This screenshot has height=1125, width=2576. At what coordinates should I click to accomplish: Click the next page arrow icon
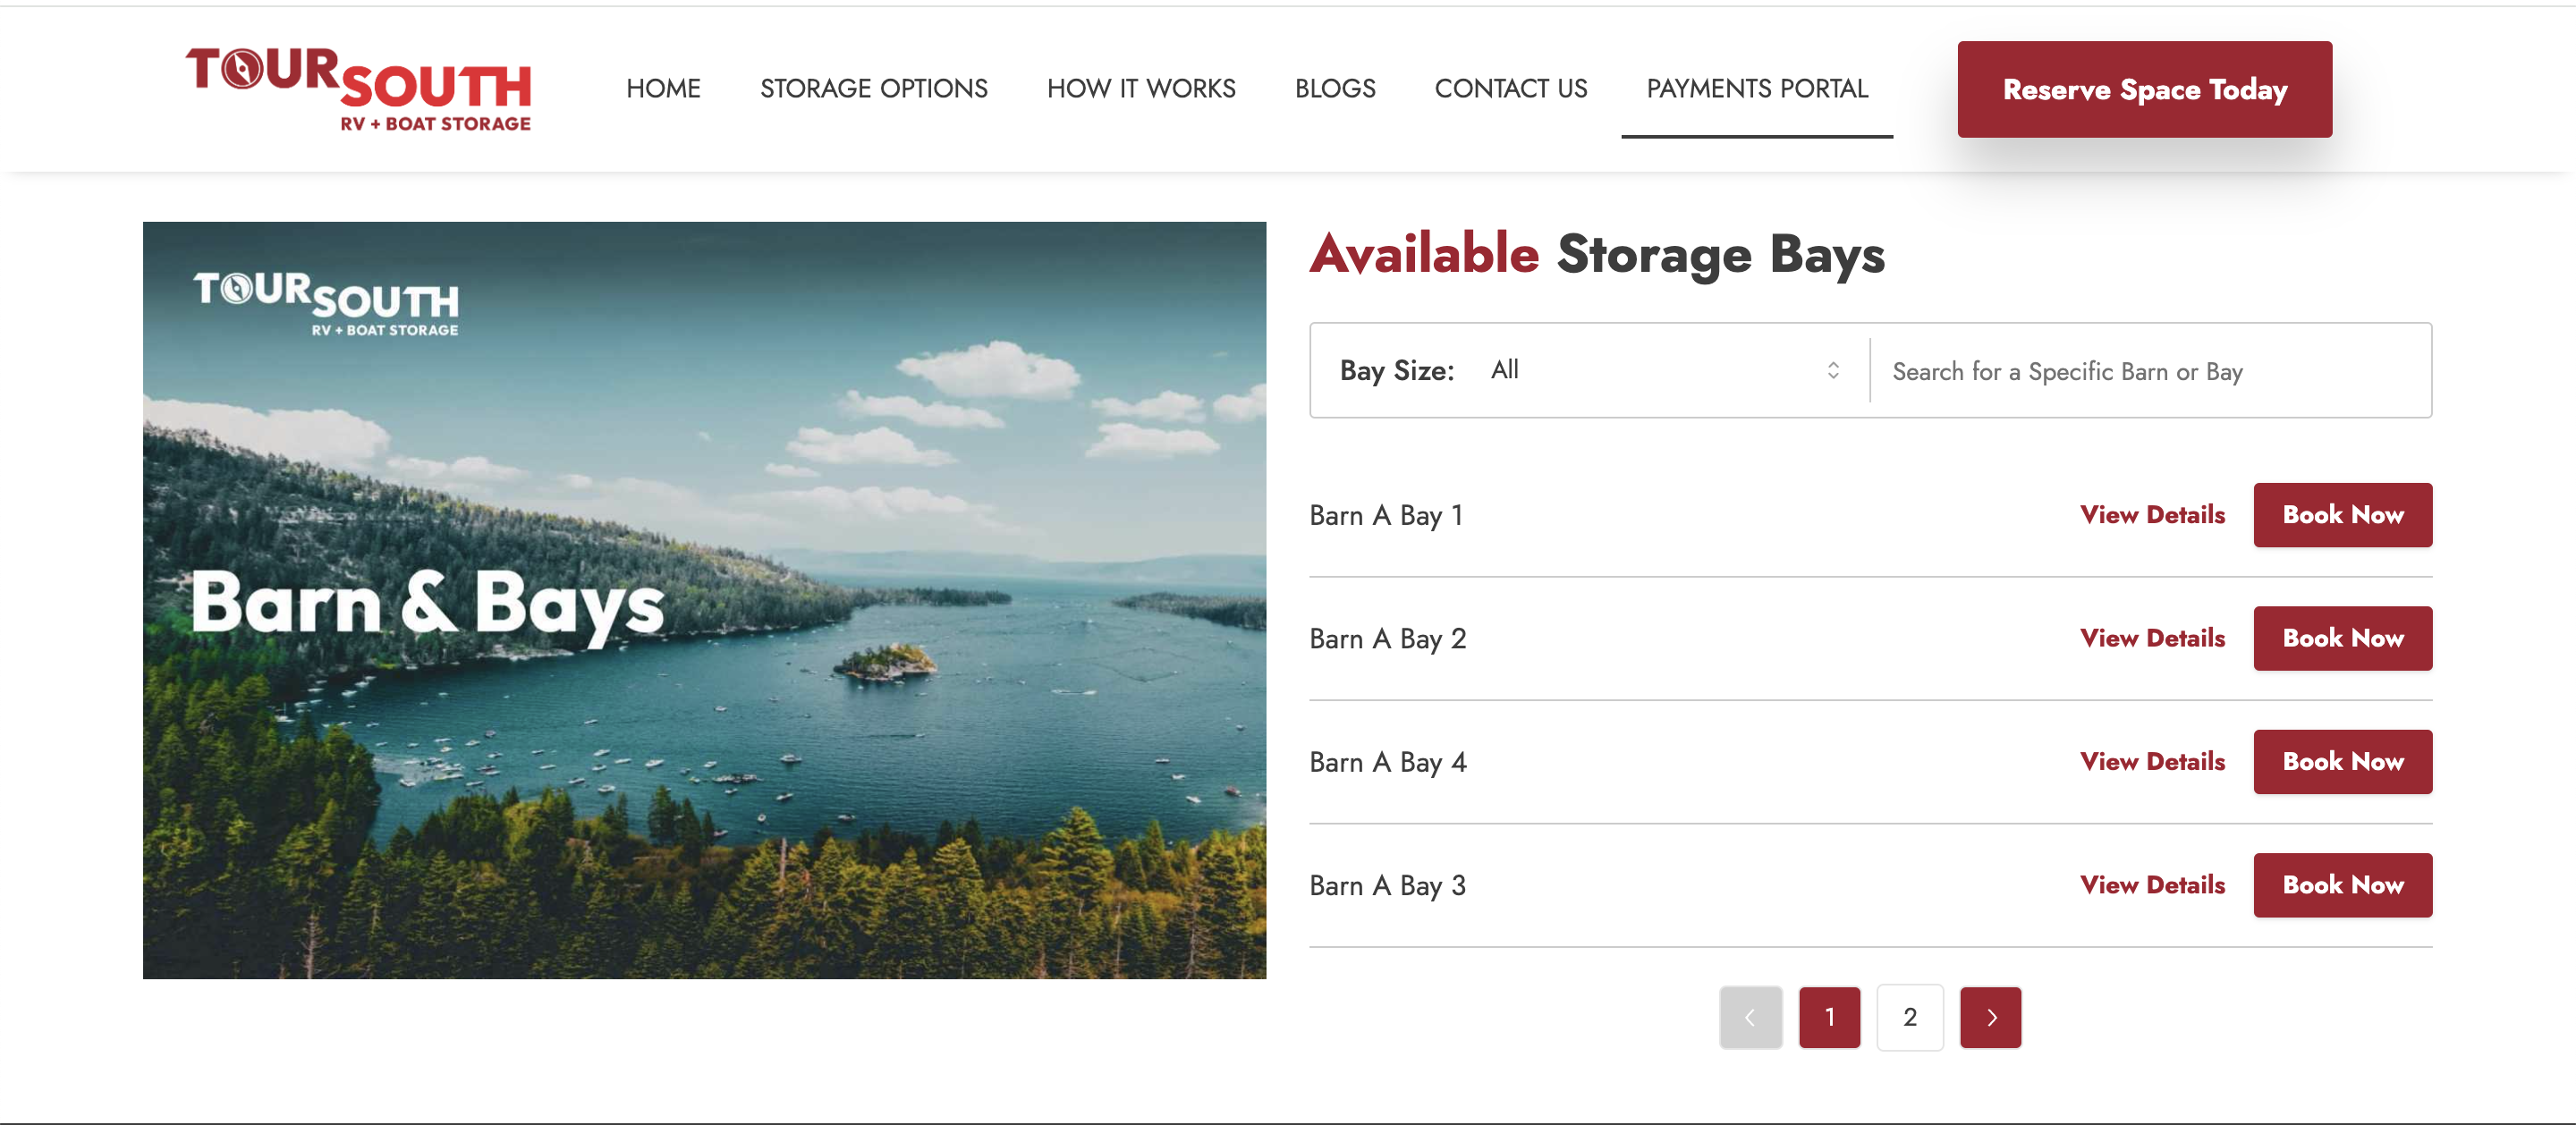click(x=1989, y=1017)
